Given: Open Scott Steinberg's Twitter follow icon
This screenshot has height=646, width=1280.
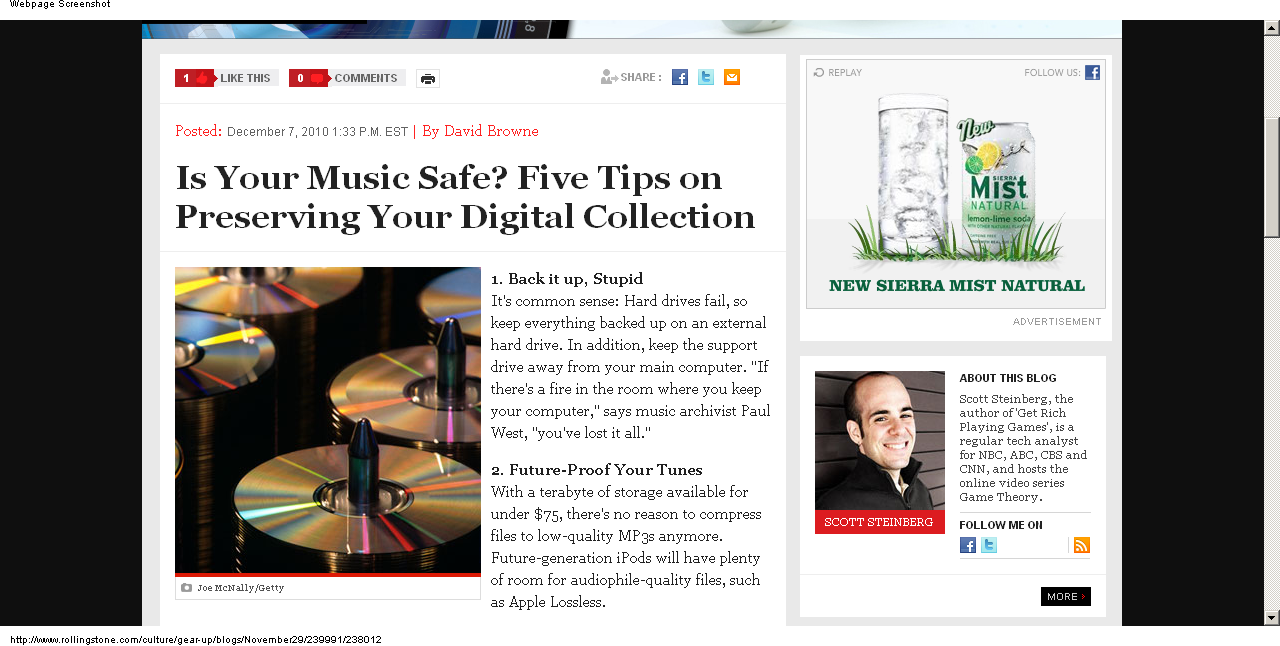Looking at the screenshot, I should click(989, 545).
